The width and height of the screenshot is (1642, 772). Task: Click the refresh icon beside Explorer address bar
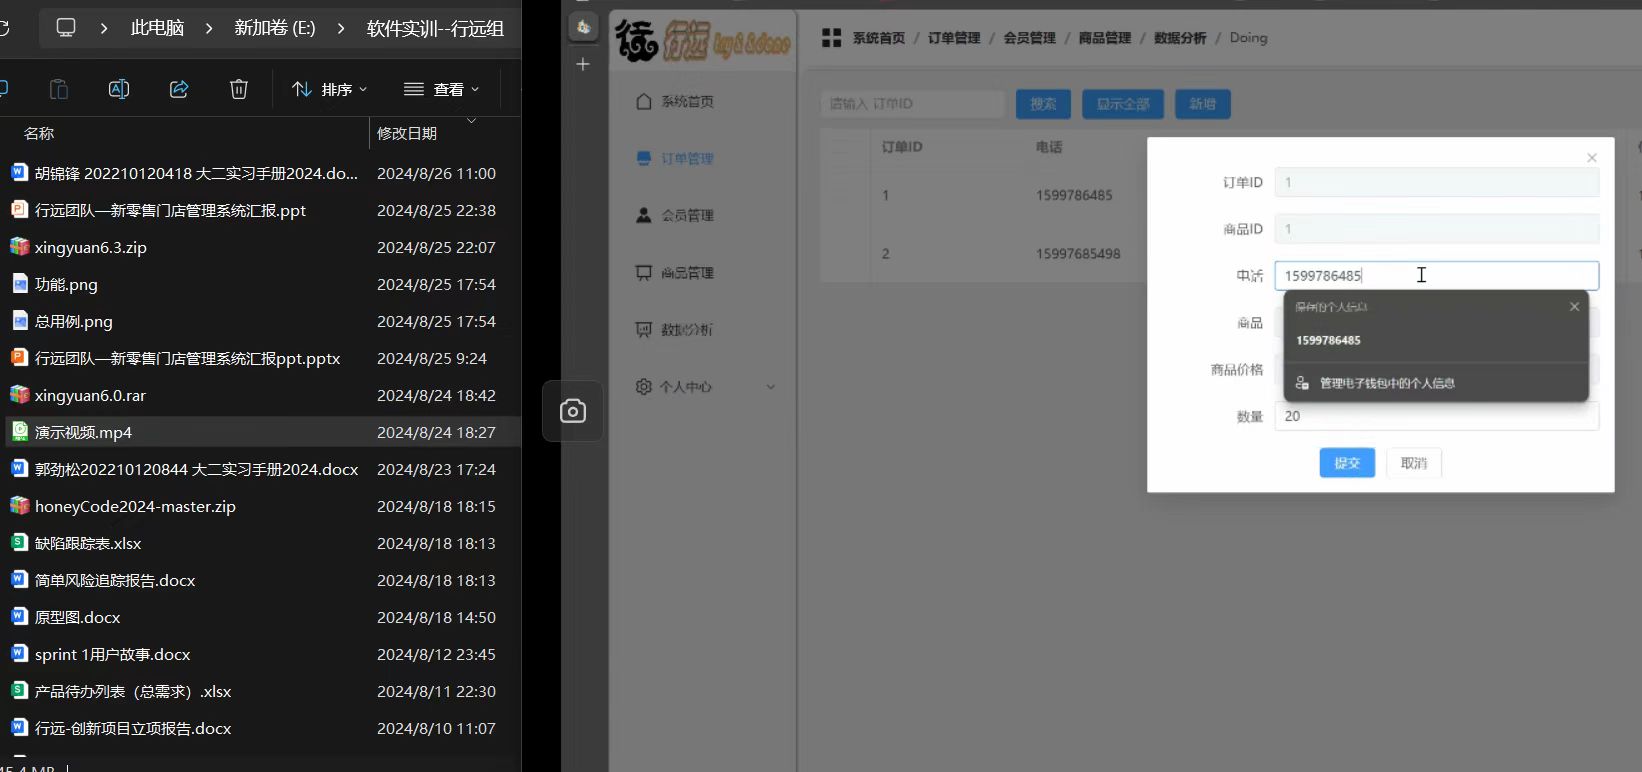(x=4, y=27)
